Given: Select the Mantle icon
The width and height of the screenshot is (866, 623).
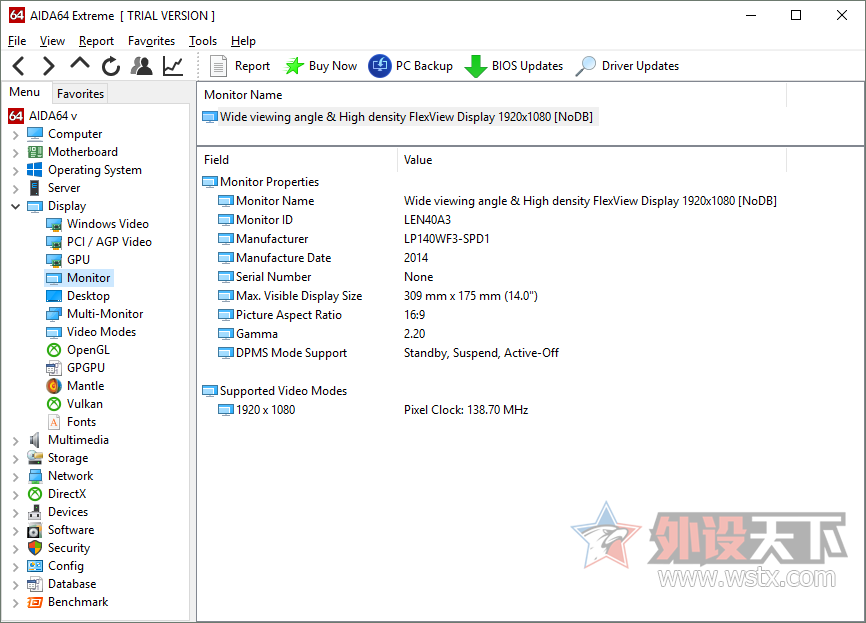Looking at the screenshot, I should coord(54,386).
